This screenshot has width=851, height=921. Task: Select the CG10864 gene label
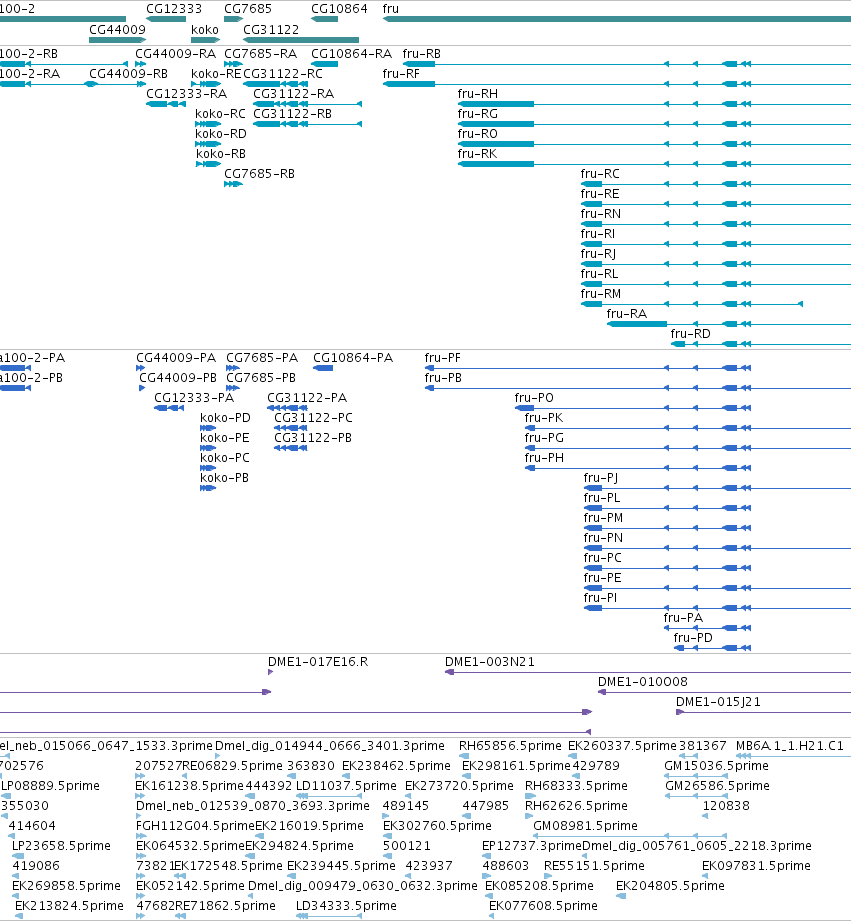tap(339, 9)
